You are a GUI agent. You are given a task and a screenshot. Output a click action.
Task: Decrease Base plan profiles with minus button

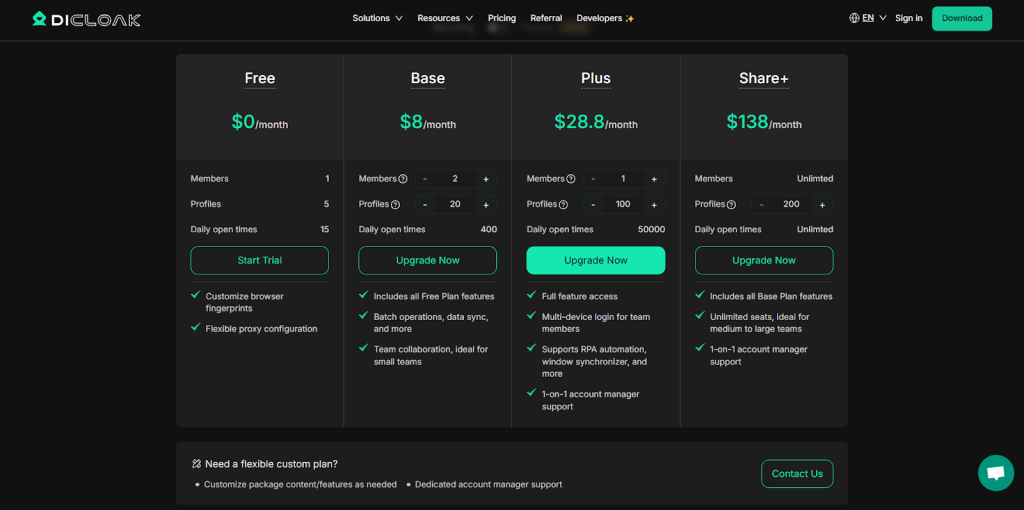(x=425, y=205)
